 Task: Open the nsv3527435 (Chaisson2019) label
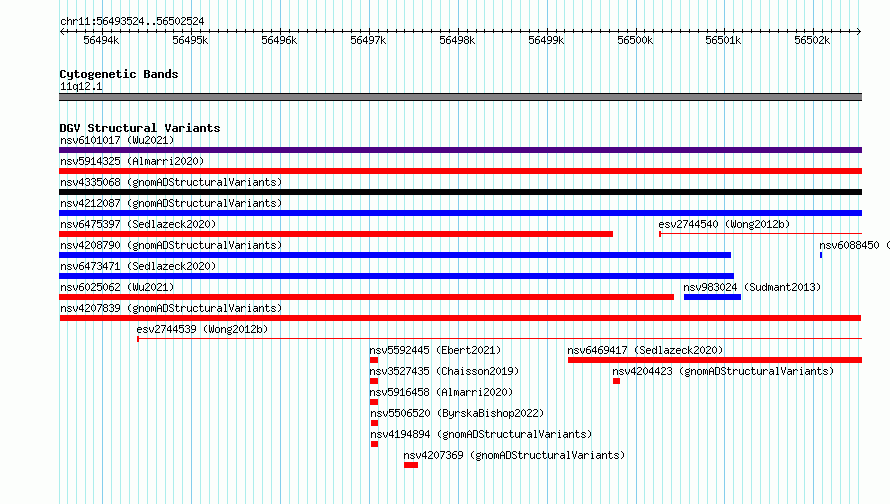coord(444,371)
